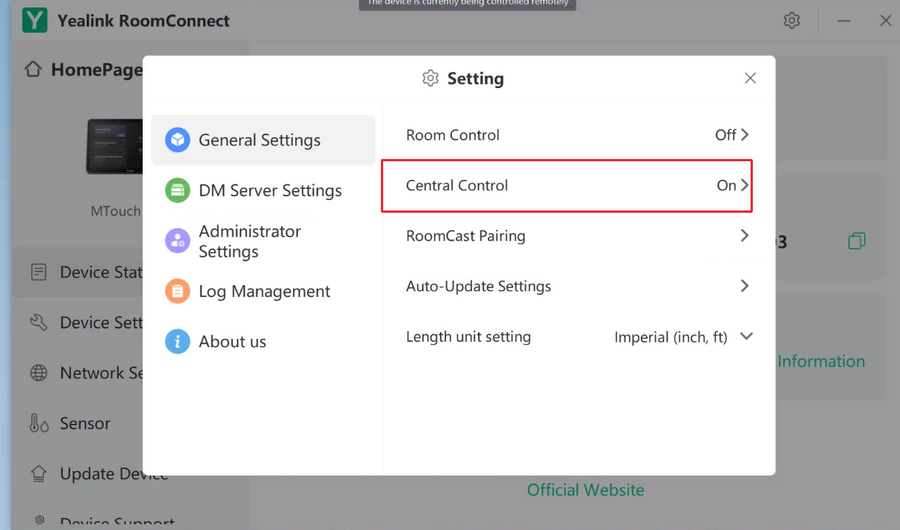Open Room Control setting row
This screenshot has width=900, height=530.
point(579,135)
